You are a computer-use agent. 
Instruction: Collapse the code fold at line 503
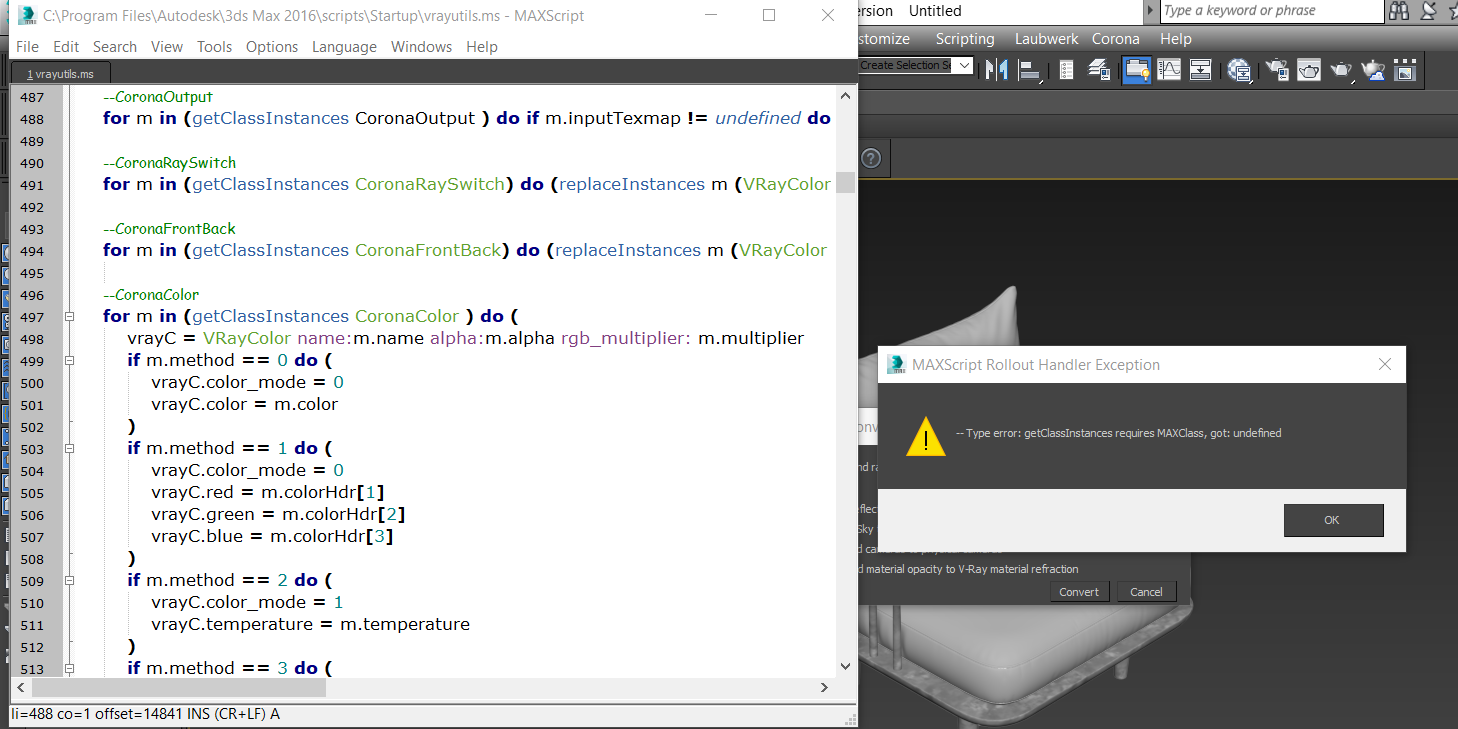pos(69,448)
